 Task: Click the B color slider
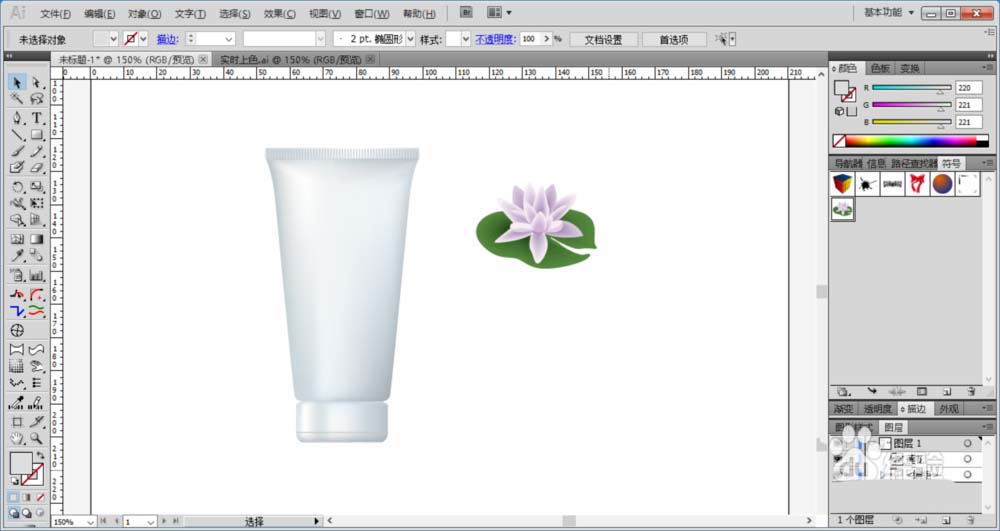[912, 122]
